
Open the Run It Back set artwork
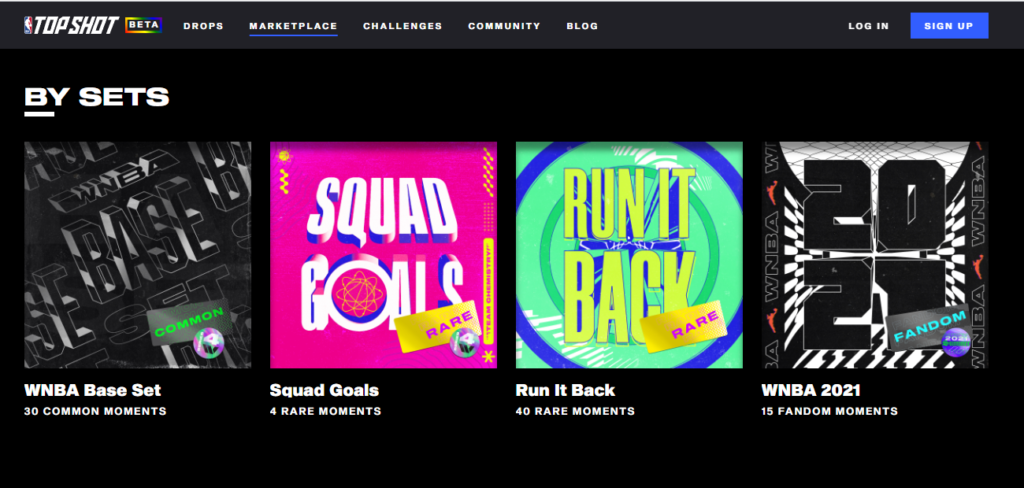(x=629, y=255)
